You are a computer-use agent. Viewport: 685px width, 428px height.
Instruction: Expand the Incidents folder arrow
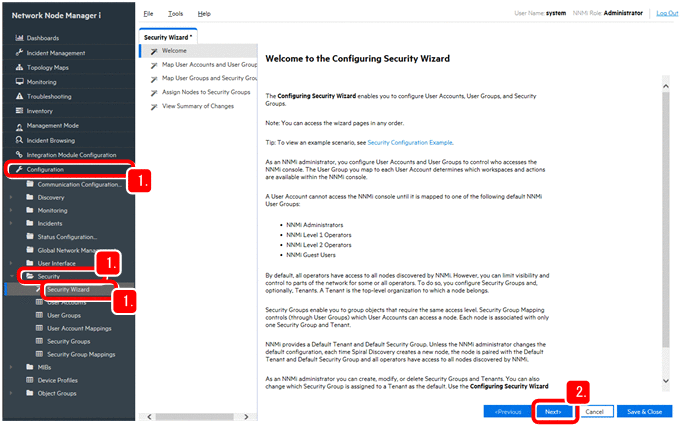[x=11, y=224]
